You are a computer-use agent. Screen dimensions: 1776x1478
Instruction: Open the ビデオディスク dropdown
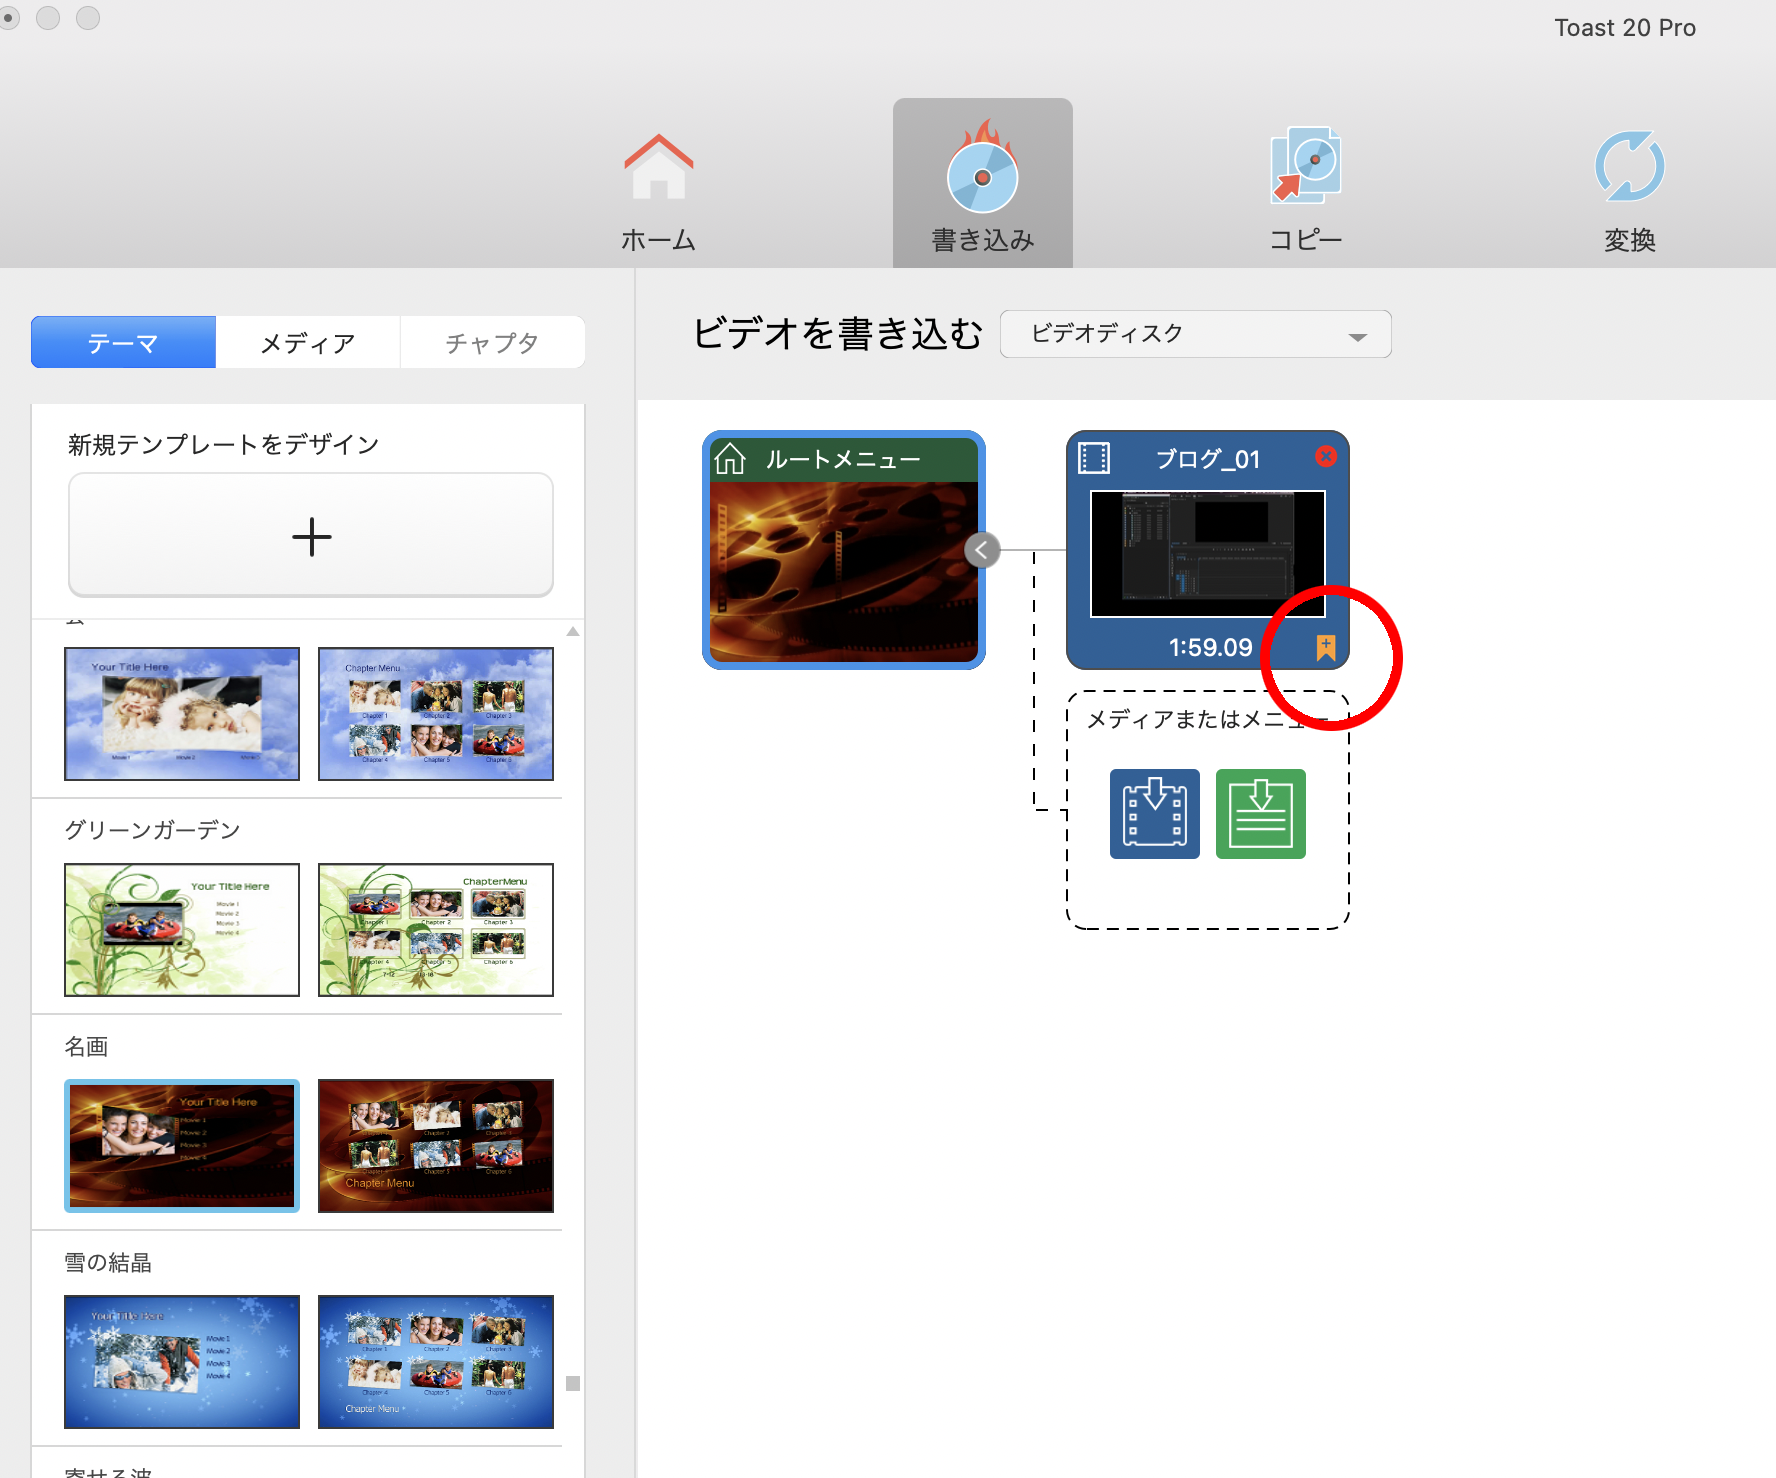pyautogui.click(x=1194, y=334)
